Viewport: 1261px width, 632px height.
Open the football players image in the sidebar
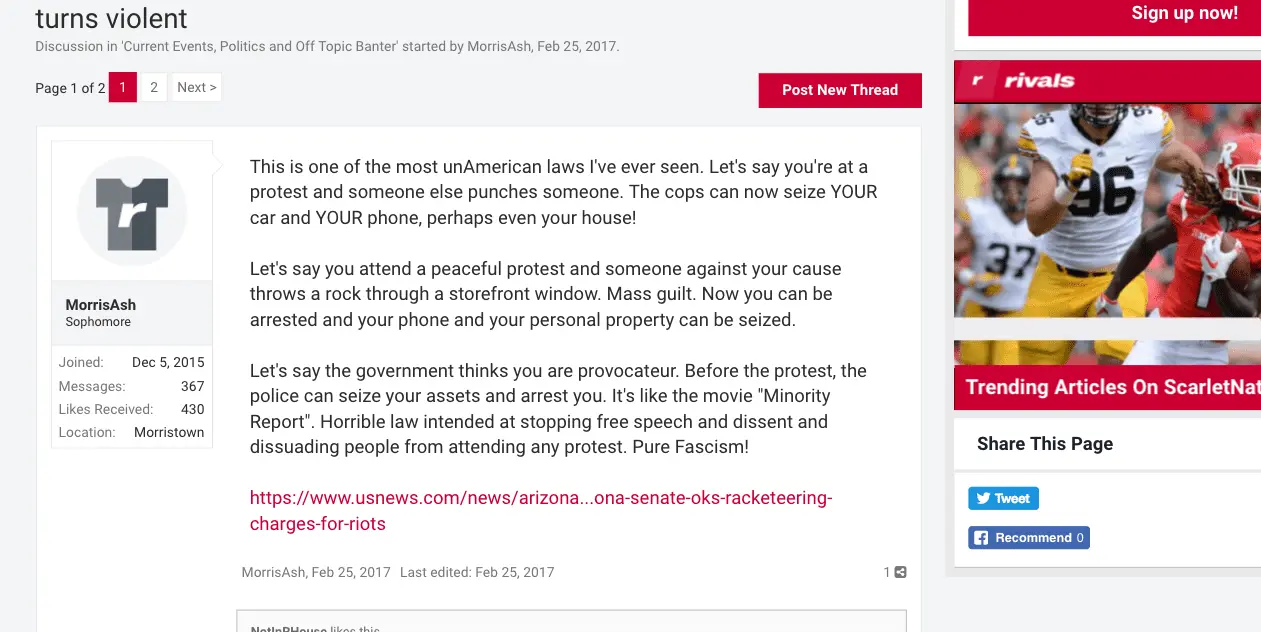(1107, 210)
